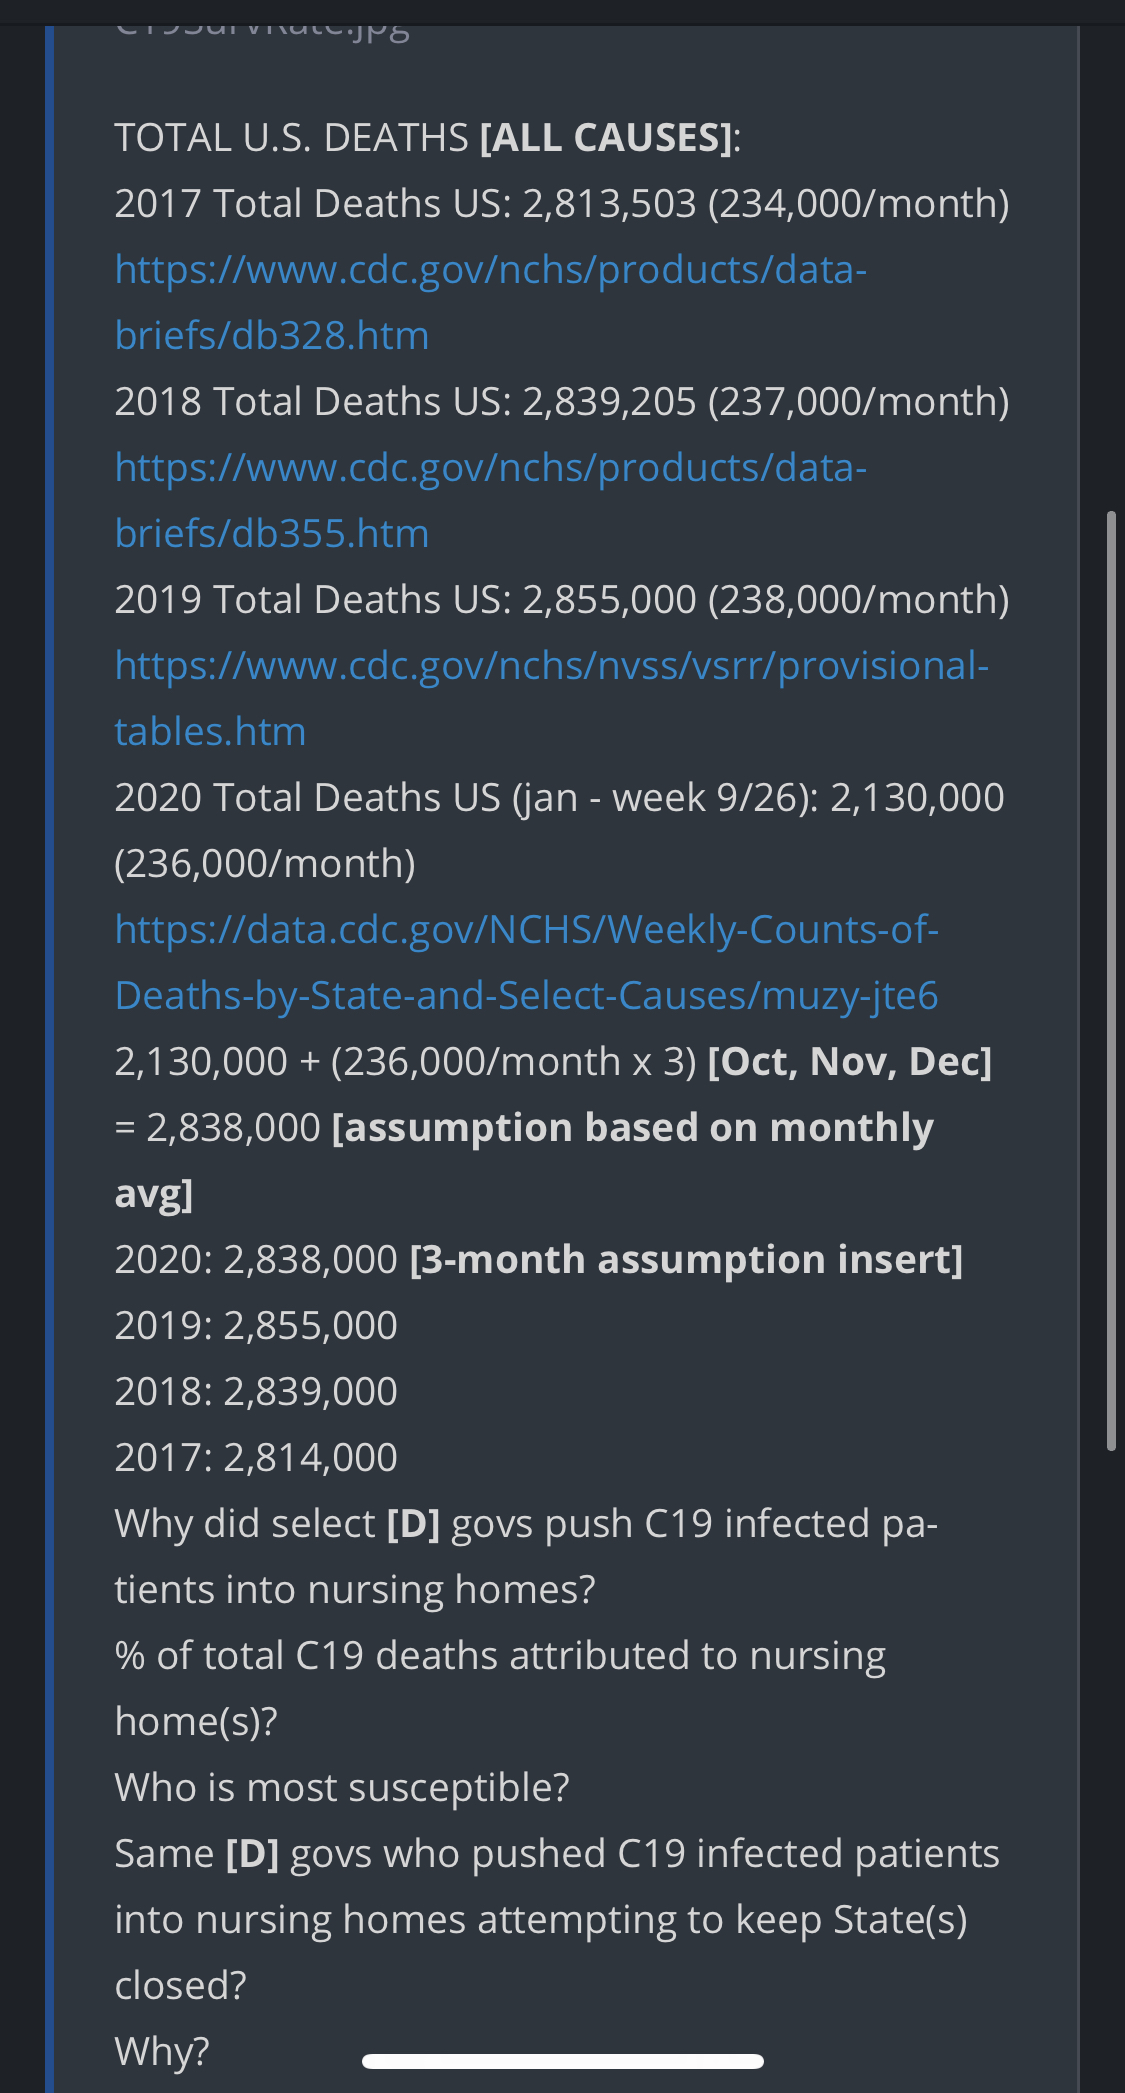The height and width of the screenshot is (2093, 1125).
Task: Tap the cut-off .jpg filename at top
Action: 262,28
